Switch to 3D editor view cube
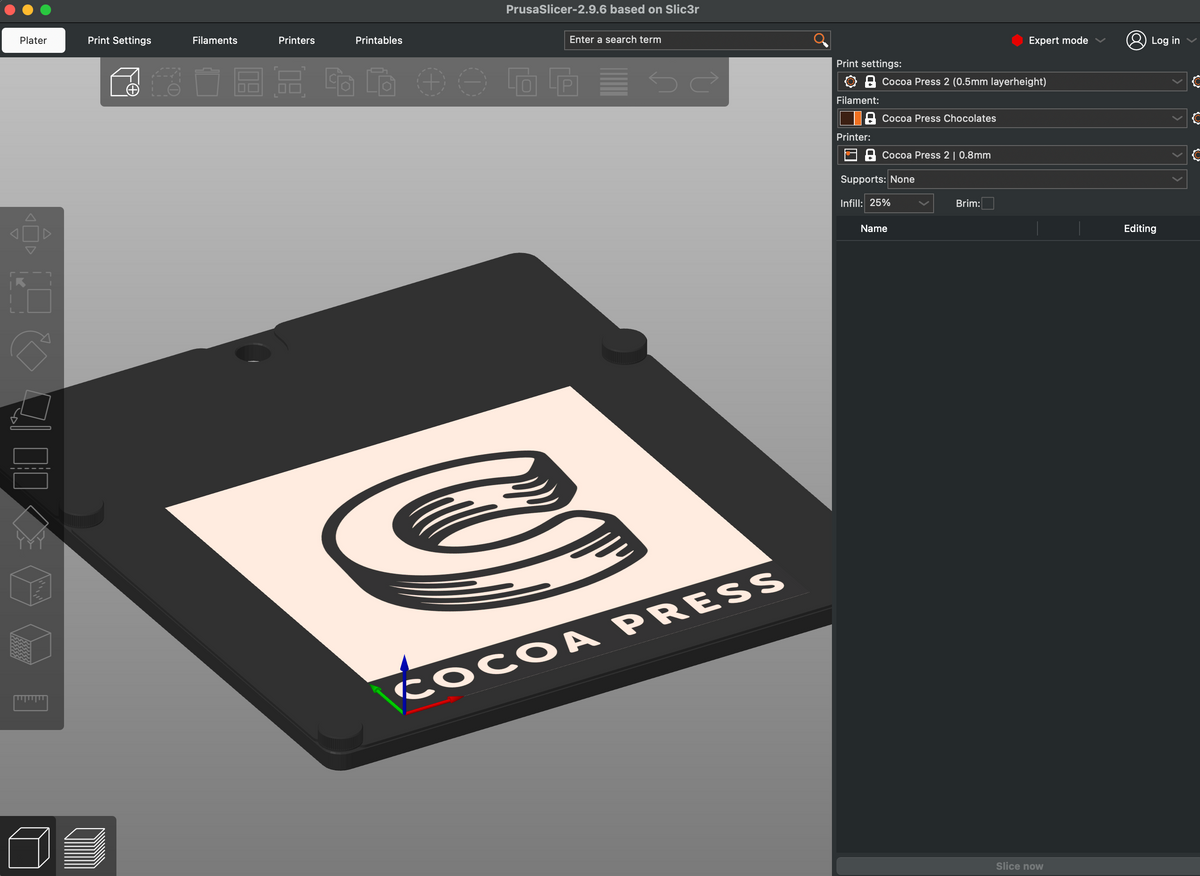Screen dimensions: 1200x876 click(28, 848)
